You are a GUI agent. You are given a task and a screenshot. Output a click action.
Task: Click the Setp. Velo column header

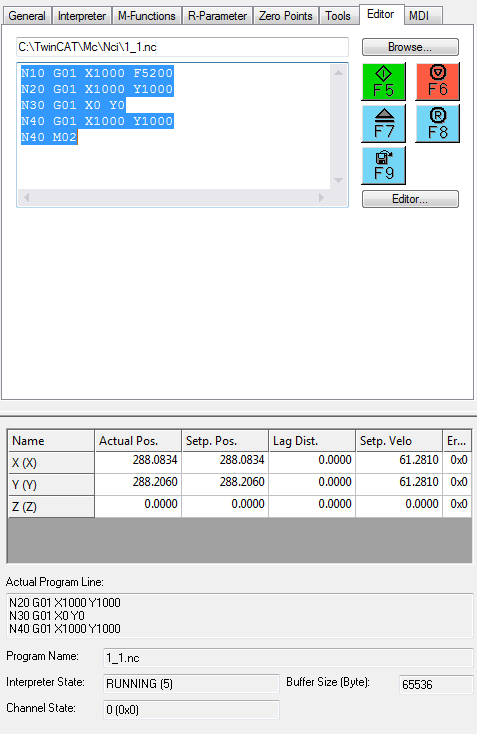pos(399,441)
